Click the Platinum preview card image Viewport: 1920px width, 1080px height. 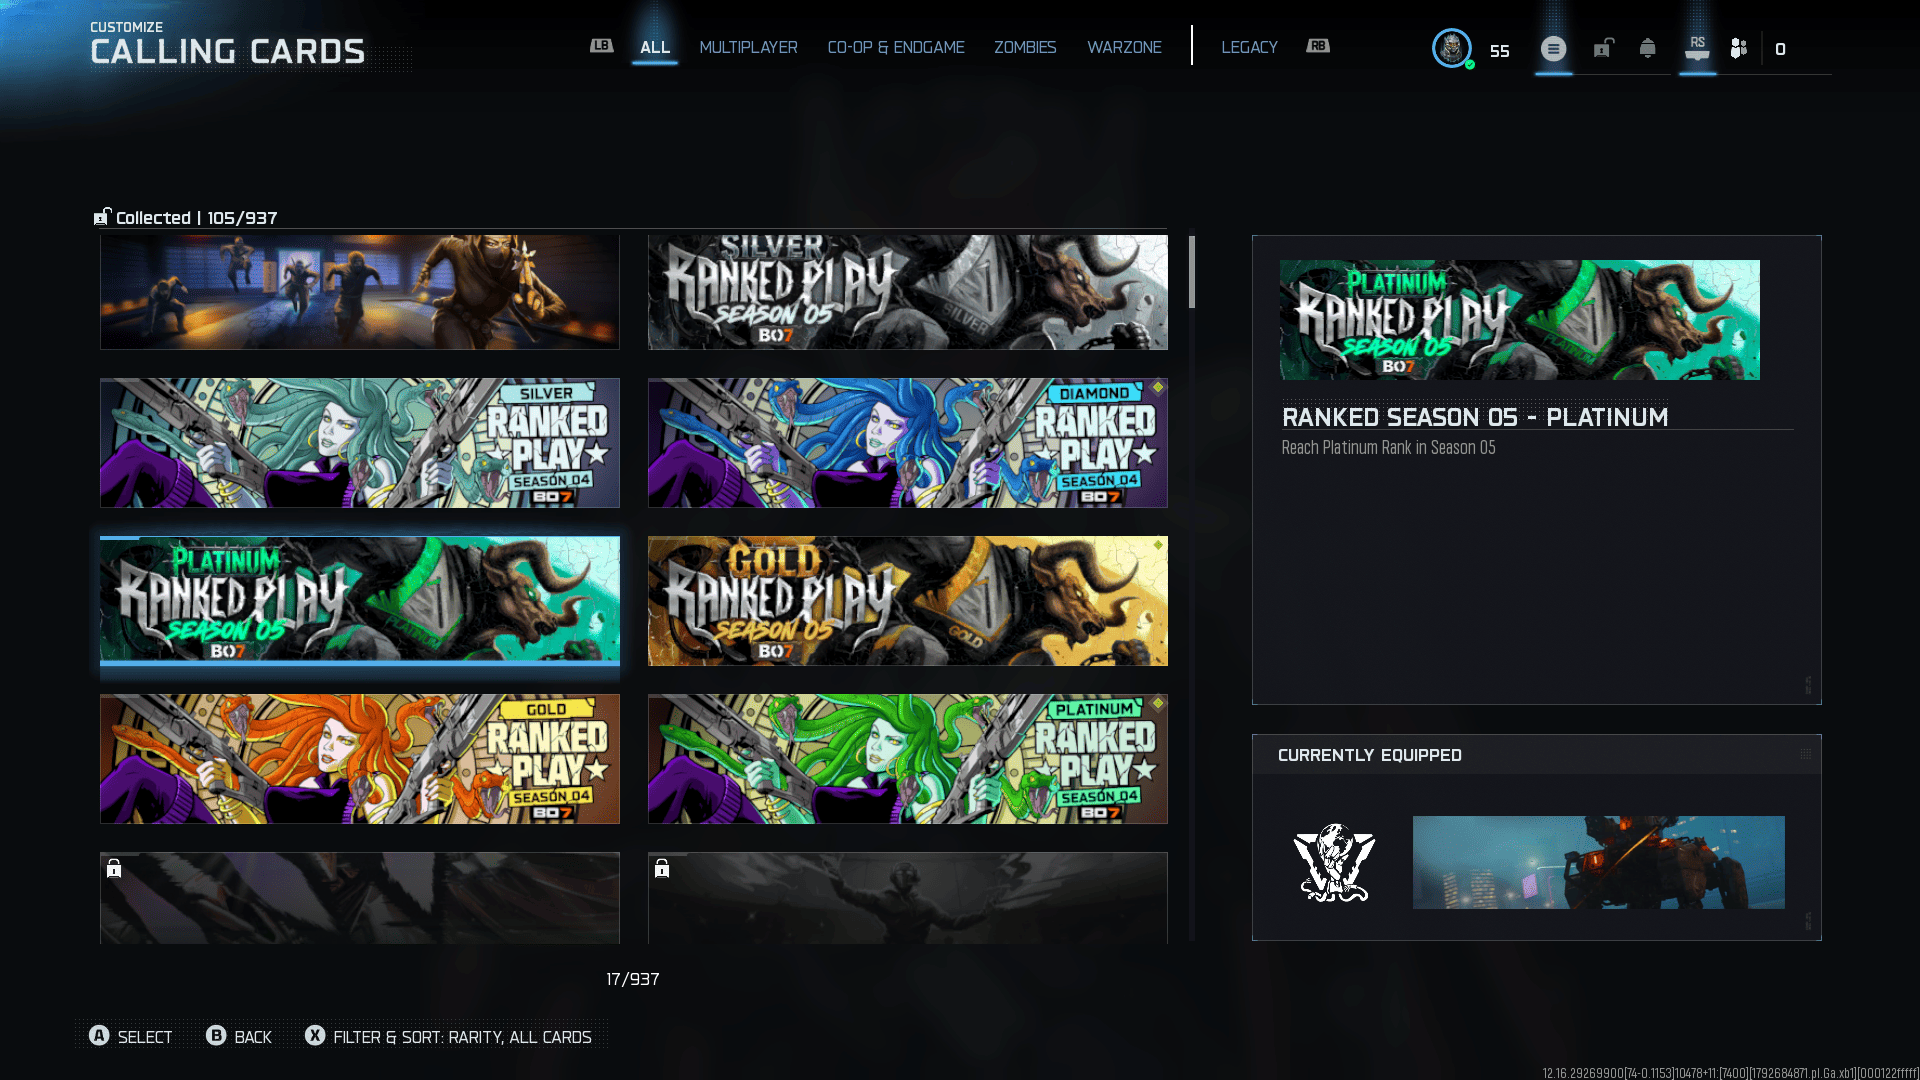point(1520,320)
